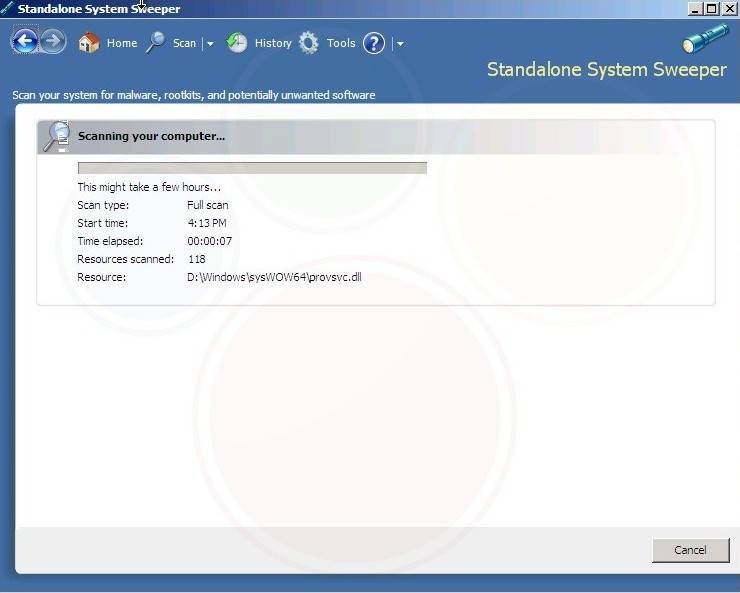Screen dimensions: 740x593
Task: Minimize the Standalone System Sweeper window
Action: (x=696, y=8)
